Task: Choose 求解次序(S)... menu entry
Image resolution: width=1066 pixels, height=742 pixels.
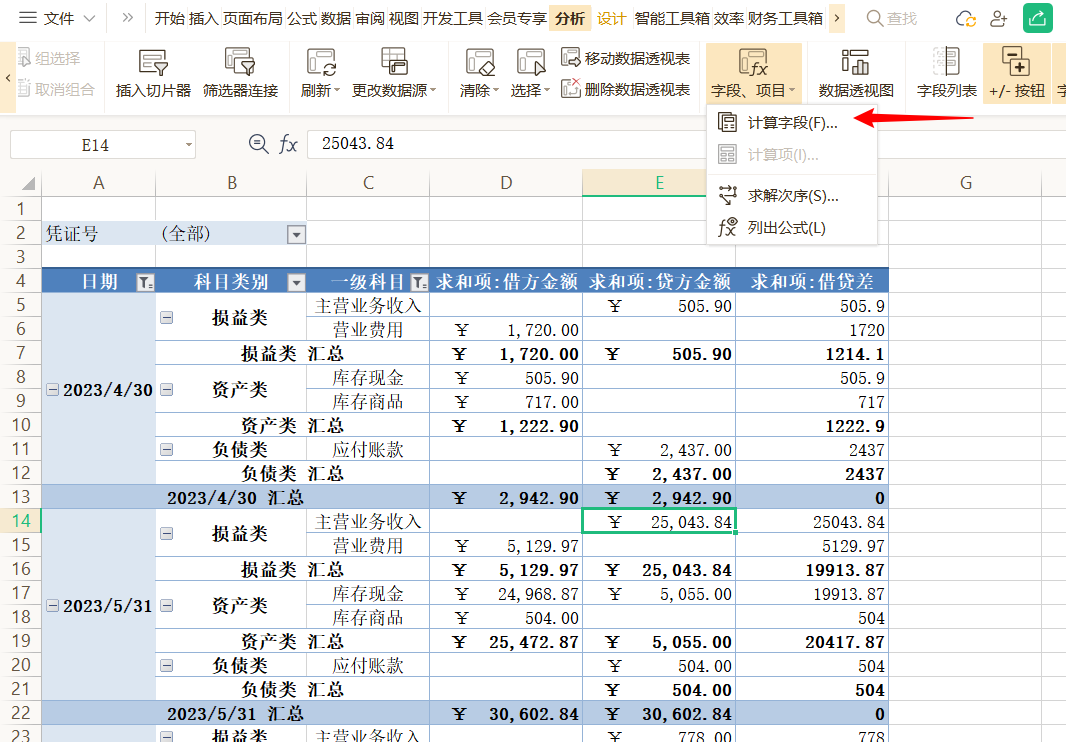Action: click(x=791, y=196)
